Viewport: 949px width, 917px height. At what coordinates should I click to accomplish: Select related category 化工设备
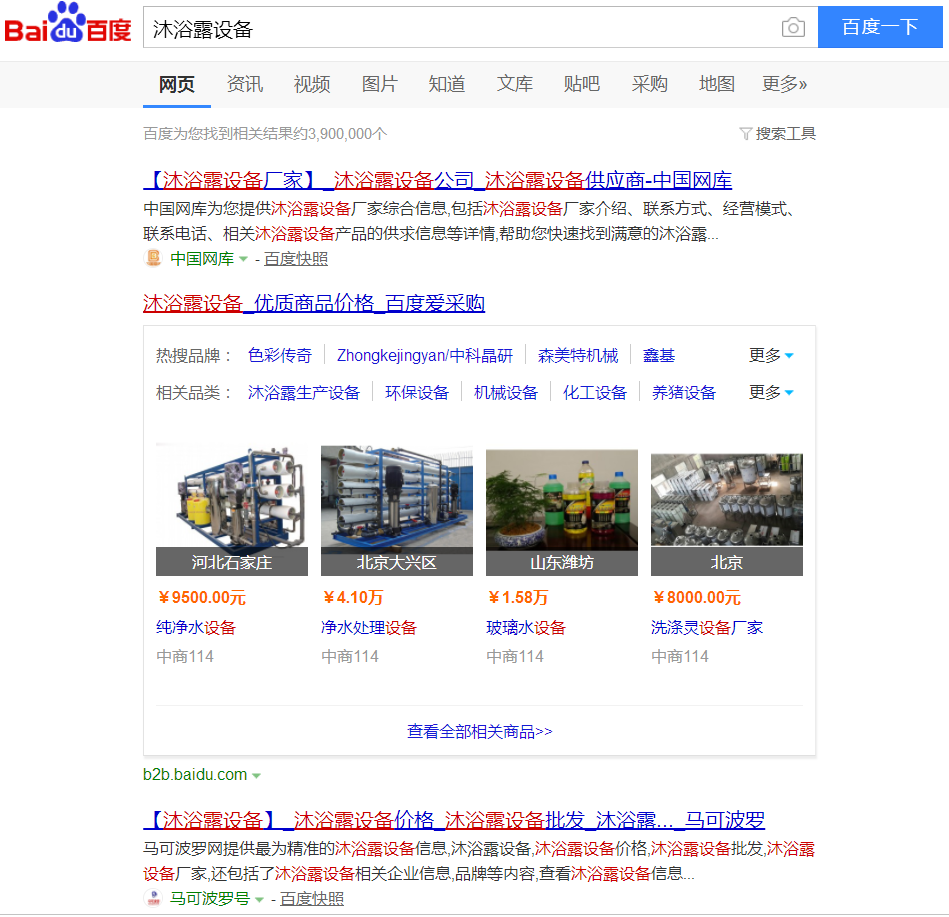(x=595, y=393)
